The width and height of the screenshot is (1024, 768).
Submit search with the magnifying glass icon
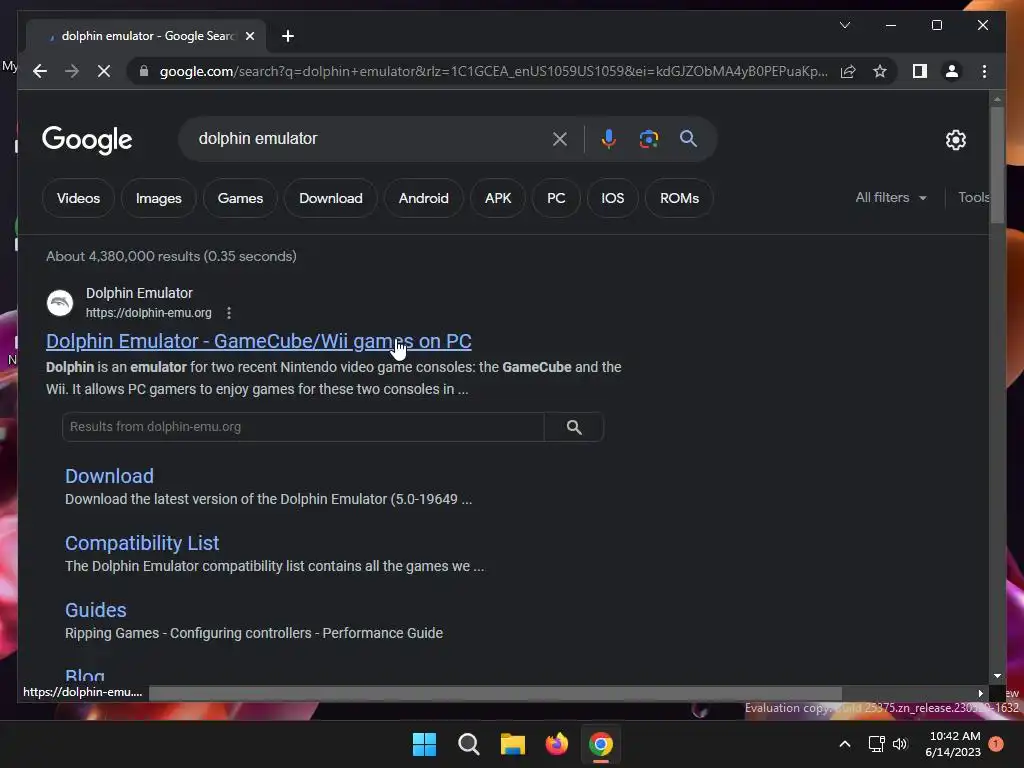(688, 138)
